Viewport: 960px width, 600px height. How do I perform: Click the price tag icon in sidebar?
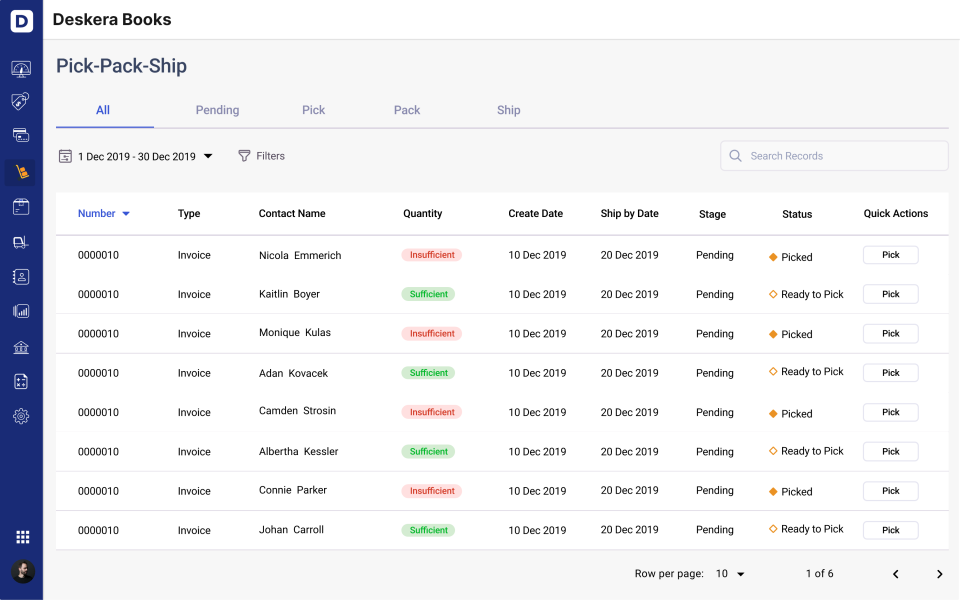[21, 102]
